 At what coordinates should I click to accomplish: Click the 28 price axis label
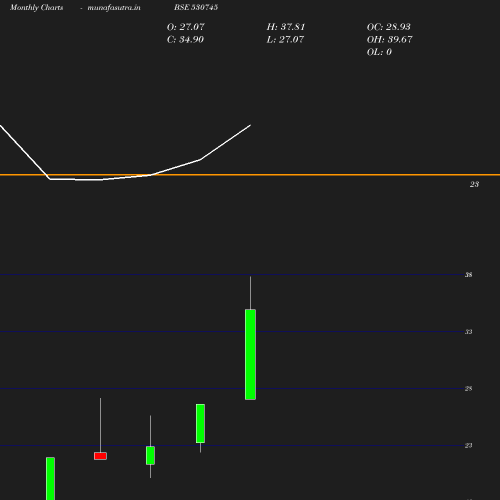[468, 388]
